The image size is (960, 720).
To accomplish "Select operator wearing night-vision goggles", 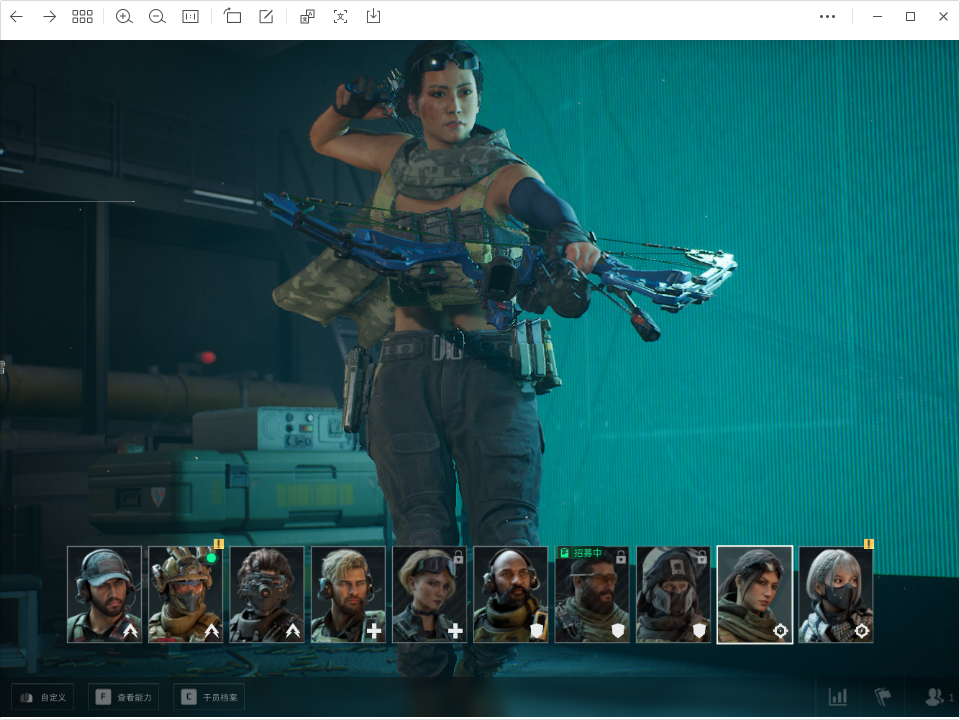I will click(267, 594).
